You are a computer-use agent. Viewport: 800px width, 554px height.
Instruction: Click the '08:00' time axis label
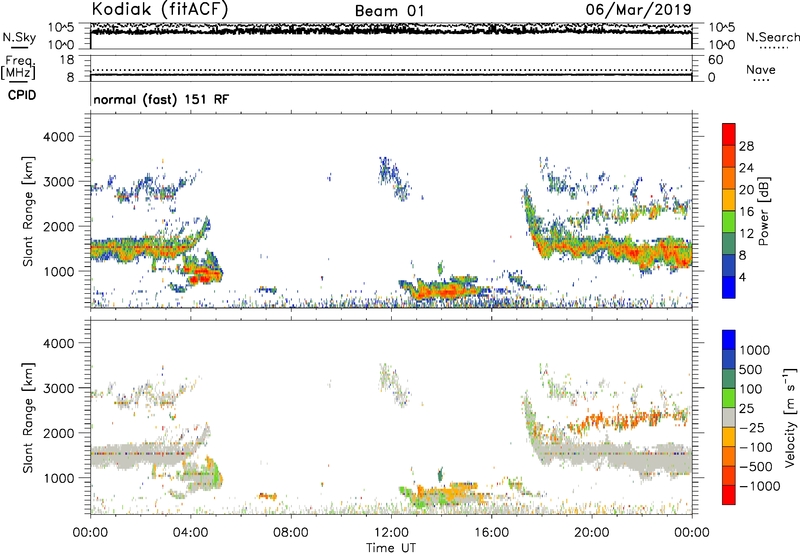tap(291, 533)
